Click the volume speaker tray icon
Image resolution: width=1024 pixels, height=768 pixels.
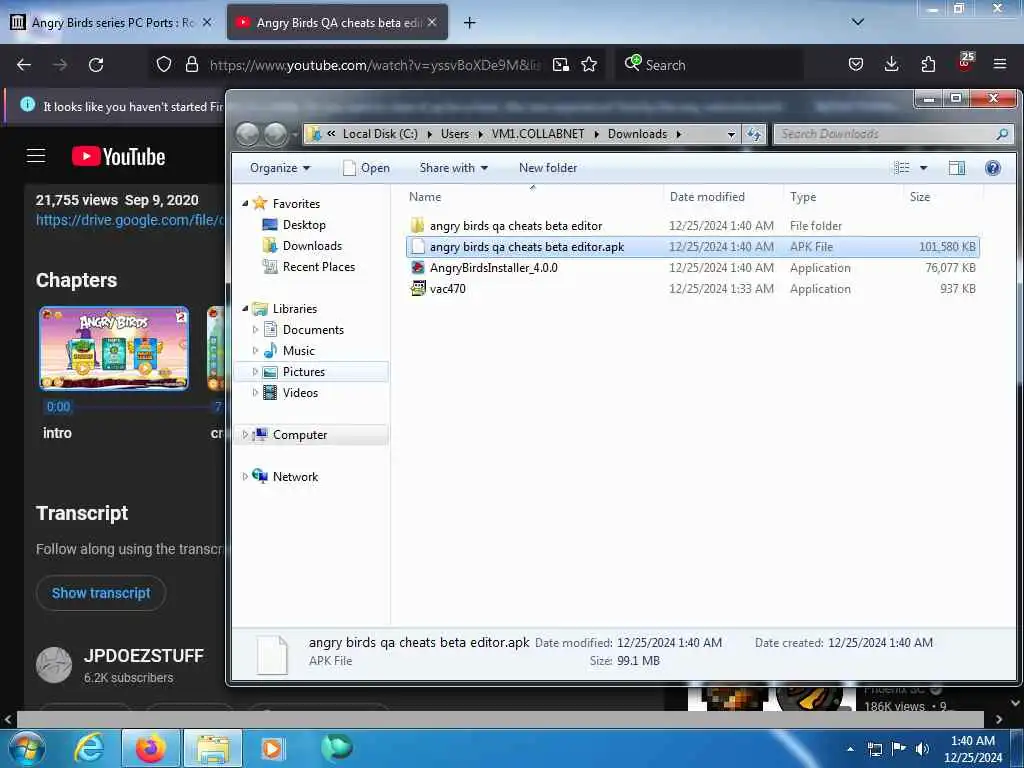point(922,749)
